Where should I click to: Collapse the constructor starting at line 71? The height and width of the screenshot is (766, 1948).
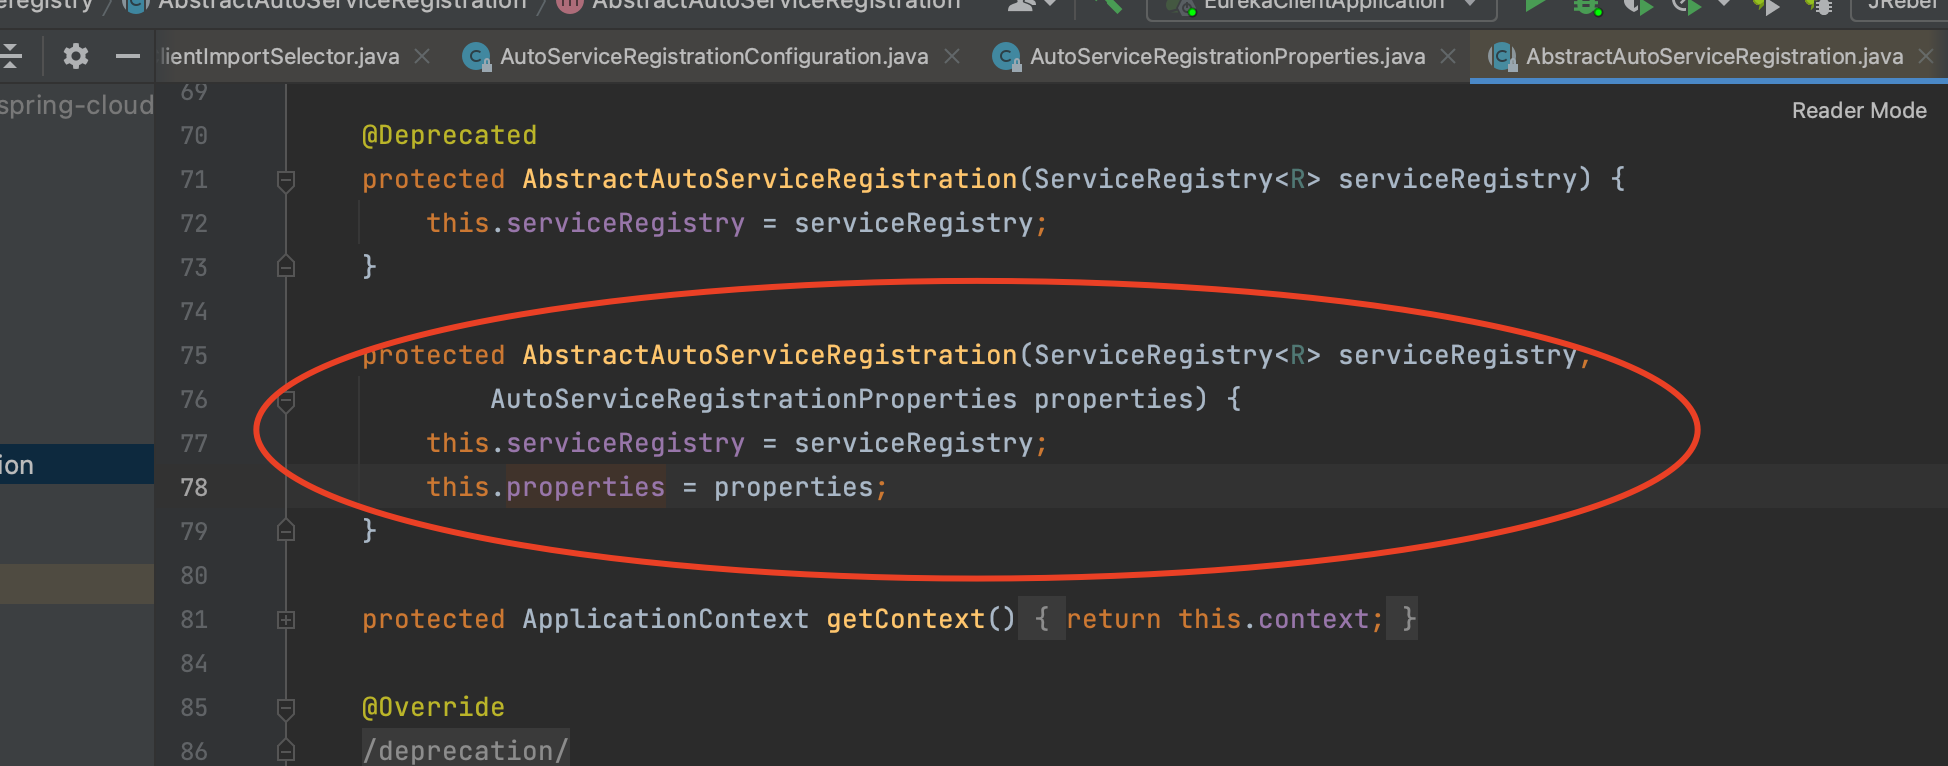pyautogui.click(x=286, y=181)
